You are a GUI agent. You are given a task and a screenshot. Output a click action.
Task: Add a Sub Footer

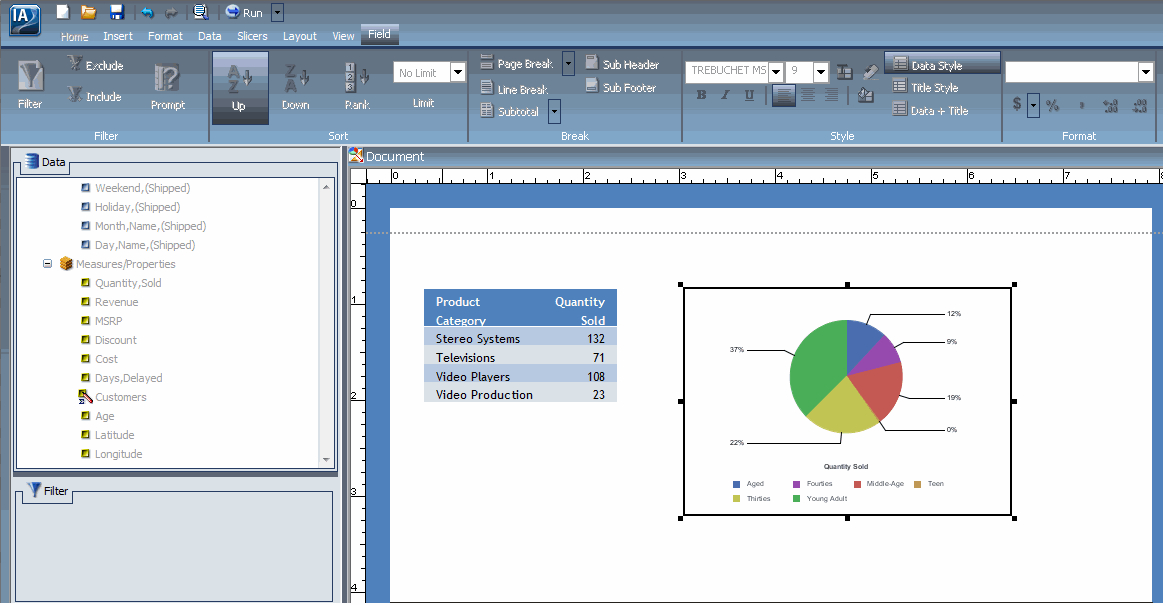pyautogui.click(x=620, y=87)
